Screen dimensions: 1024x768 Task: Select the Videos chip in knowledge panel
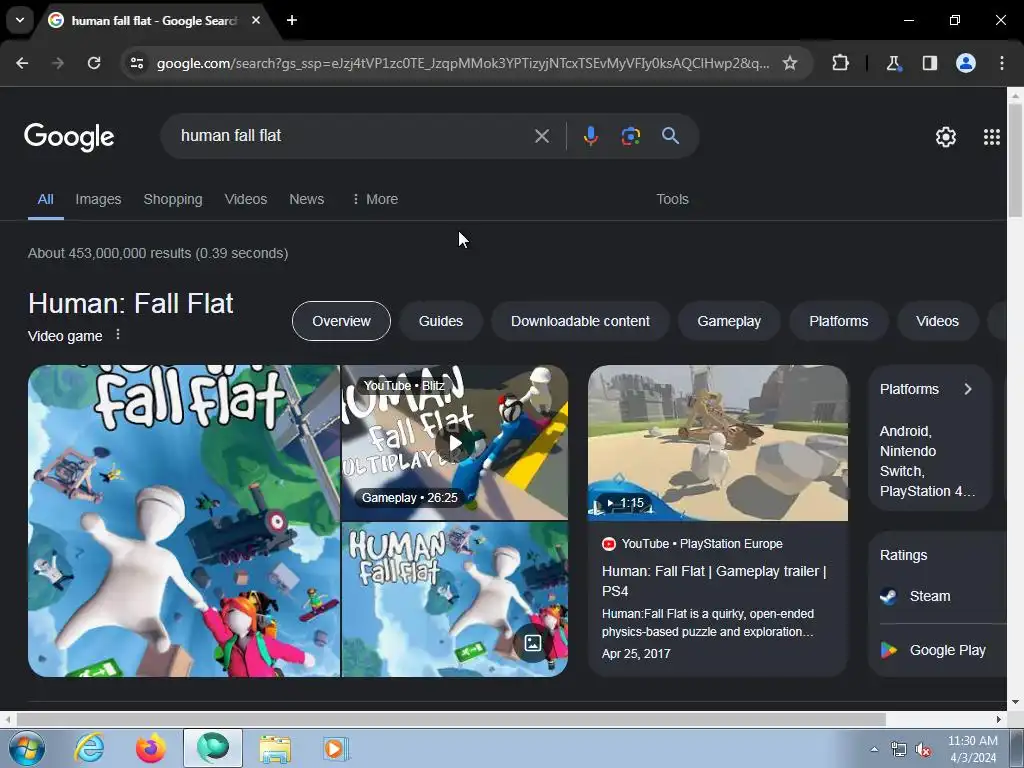937,321
